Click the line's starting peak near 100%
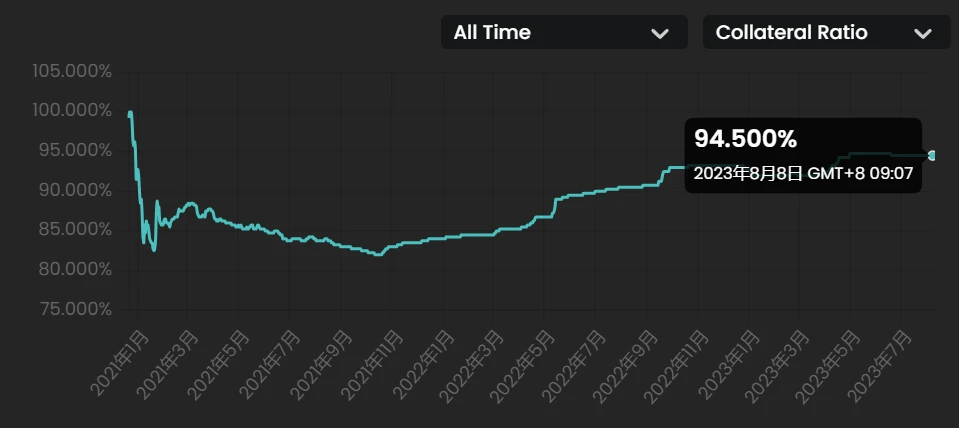 click(130, 113)
